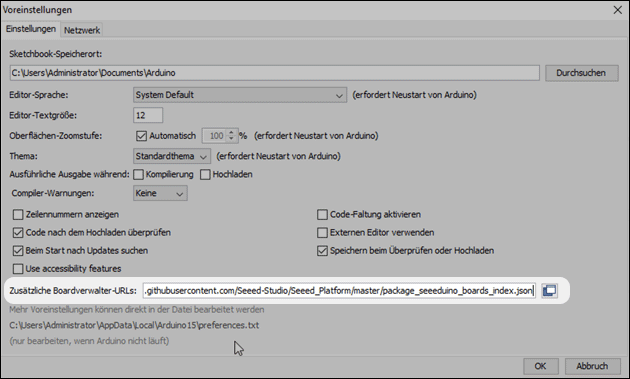The width and height of the screenshot is (630, 379).
Task: Open the Thema Standardthema dropdown
Action: pos(172,156)
